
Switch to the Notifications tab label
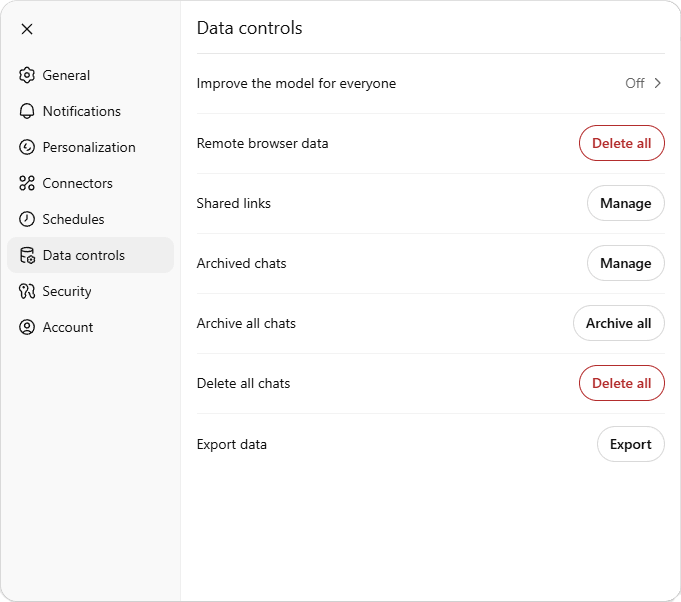pos(82,111)
